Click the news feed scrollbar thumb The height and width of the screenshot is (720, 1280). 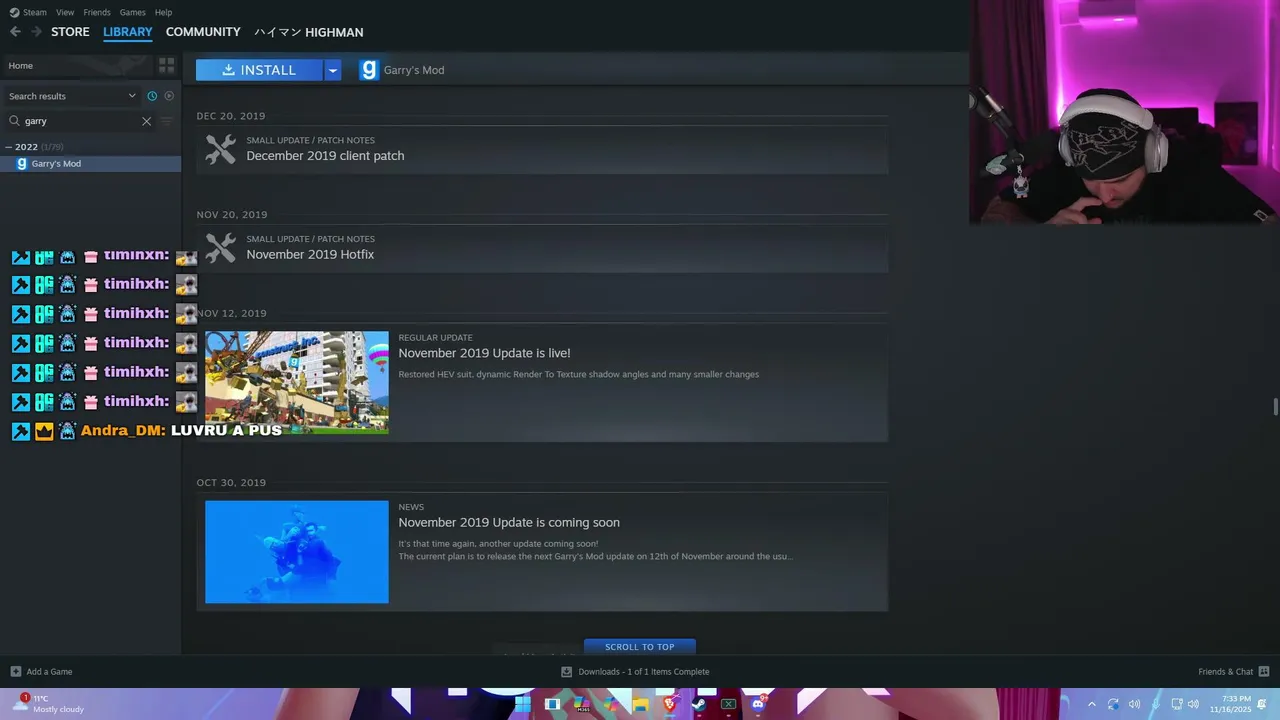tap(1275, 407)
